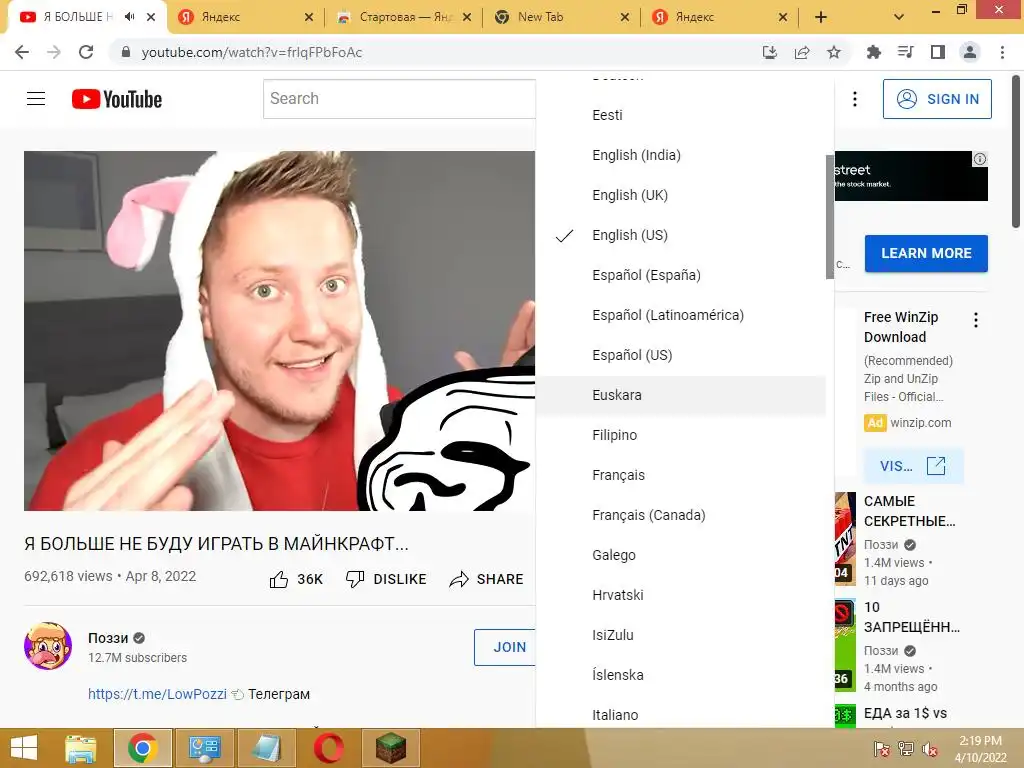Viewport: 1024px width, 768px height.
Task: Click the ad info icon on banner
Action: [x=980, y=159]
